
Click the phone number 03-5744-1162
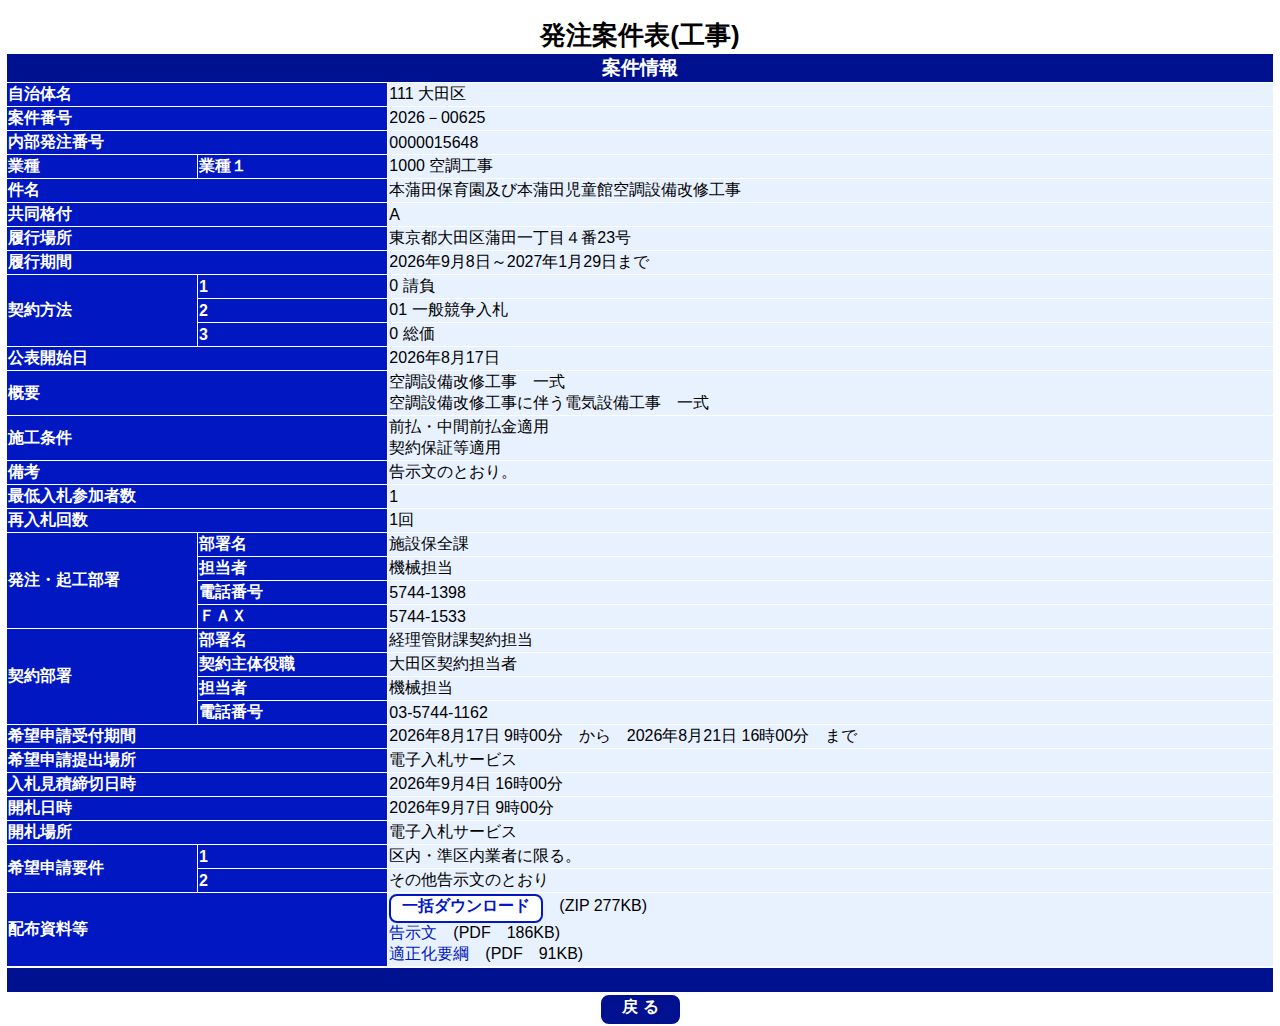pos(438,712)
